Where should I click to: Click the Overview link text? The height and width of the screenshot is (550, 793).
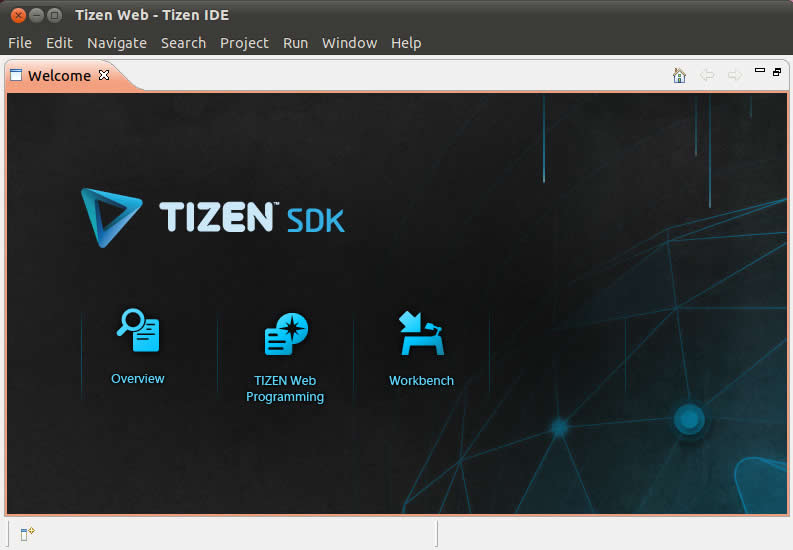(138, 379)
